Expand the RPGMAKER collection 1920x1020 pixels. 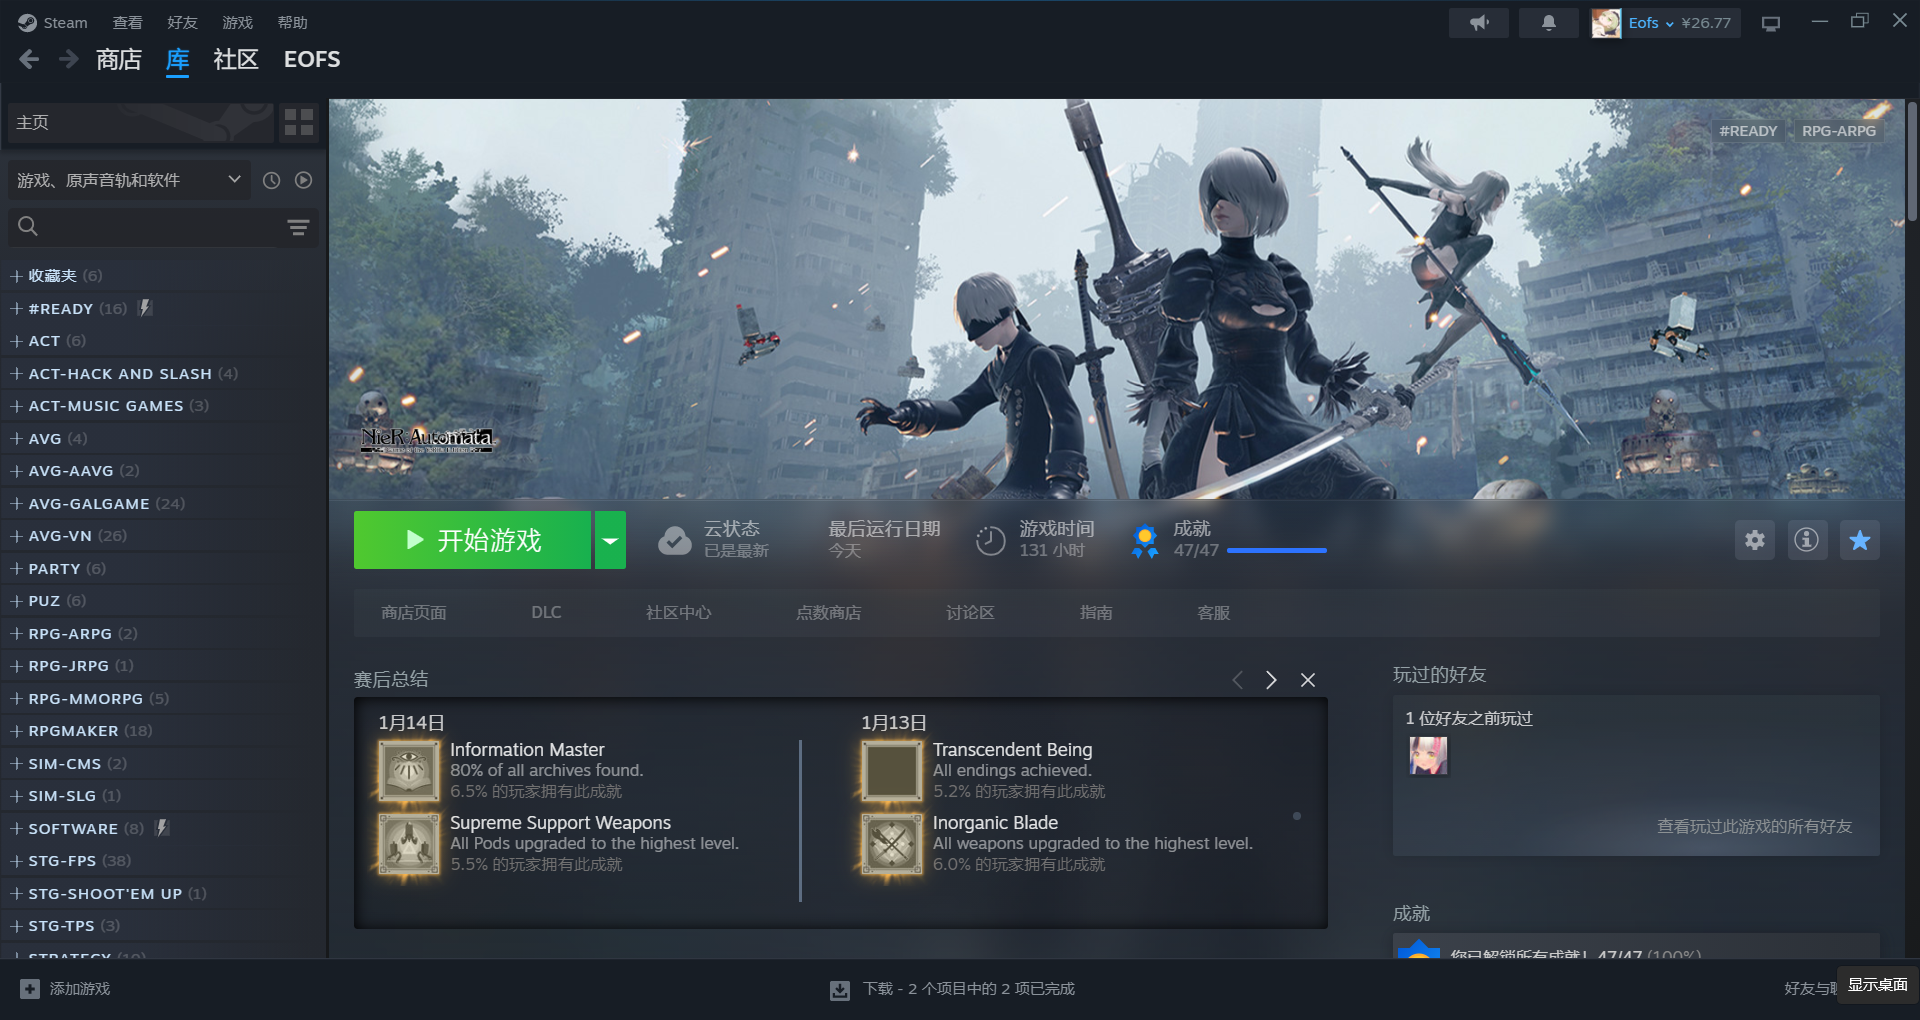[x=17, y=730]
